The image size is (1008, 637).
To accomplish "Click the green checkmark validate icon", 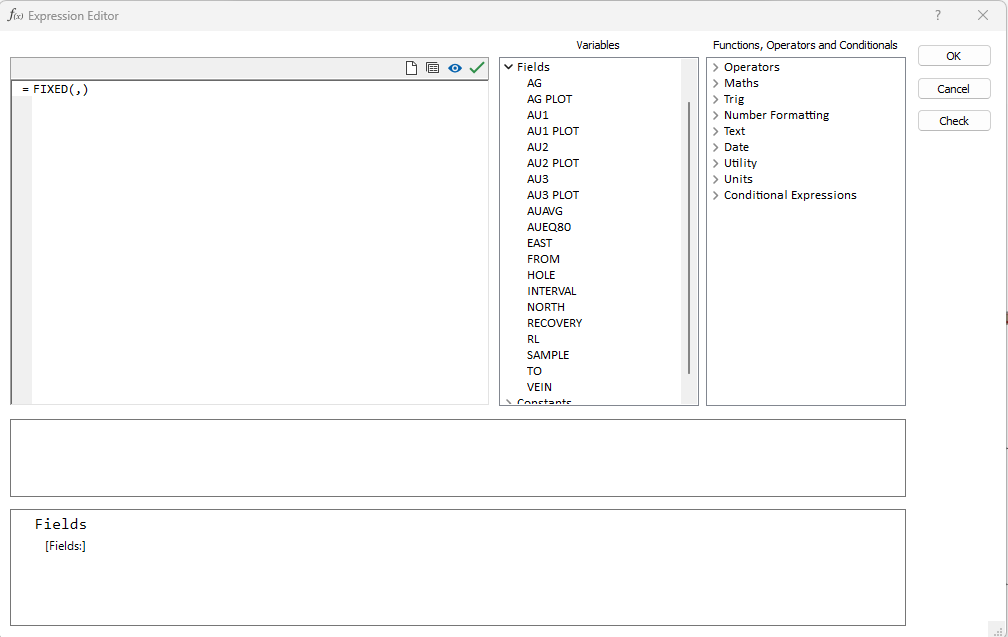I will [x=477, y=68].
